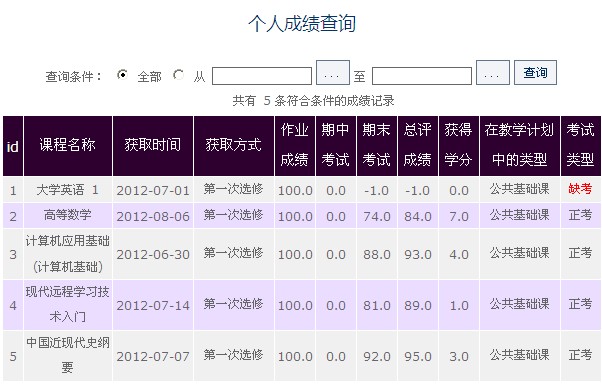Screen dimensions: 602x385
Task: Click the 考试类型 column header
Action: 580,146
